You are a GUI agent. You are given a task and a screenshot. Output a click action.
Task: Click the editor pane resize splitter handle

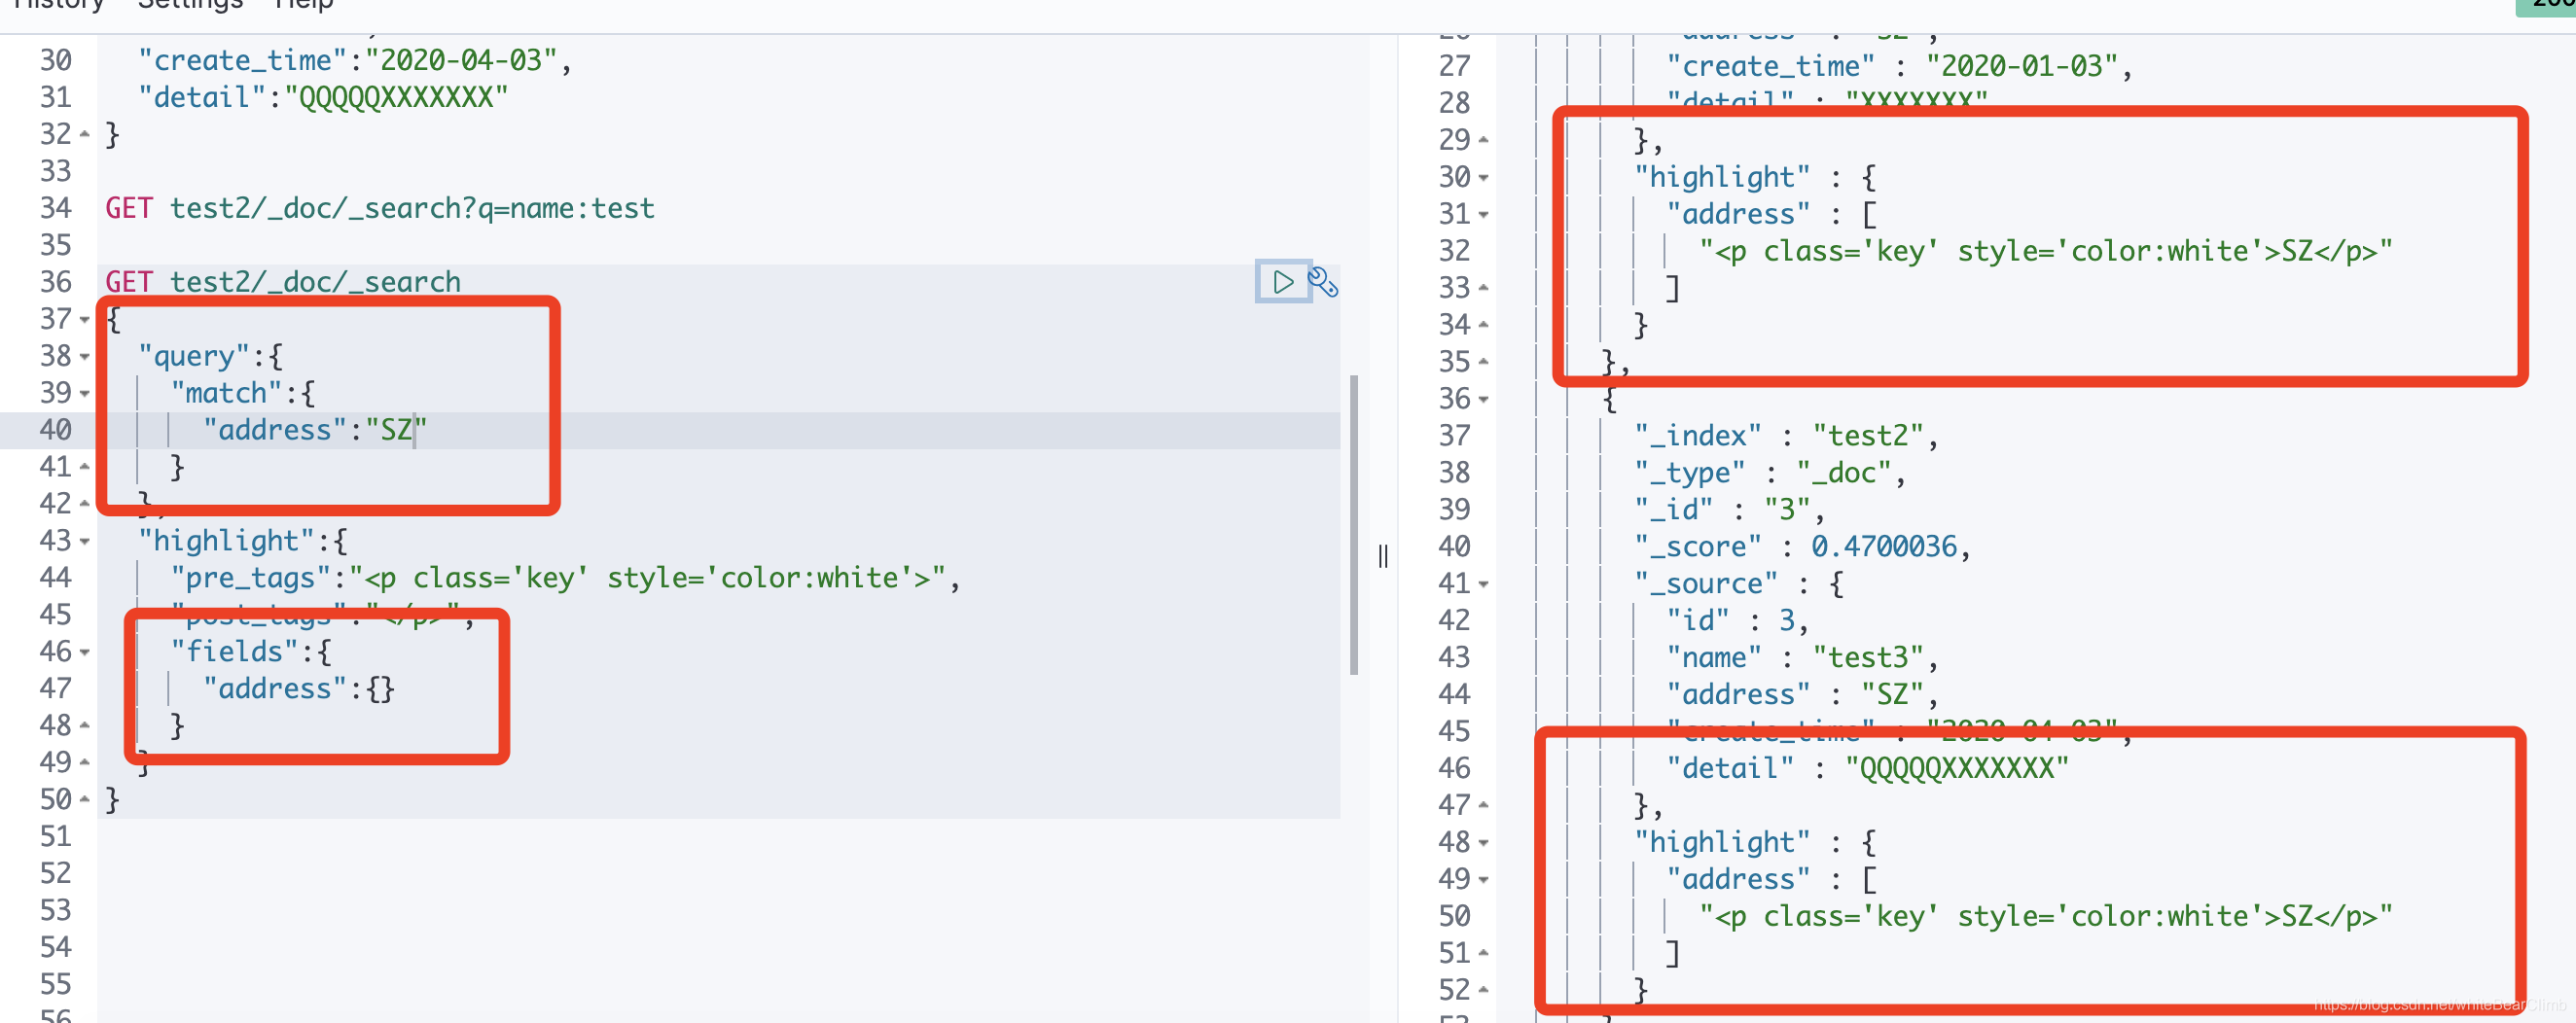1383,556
